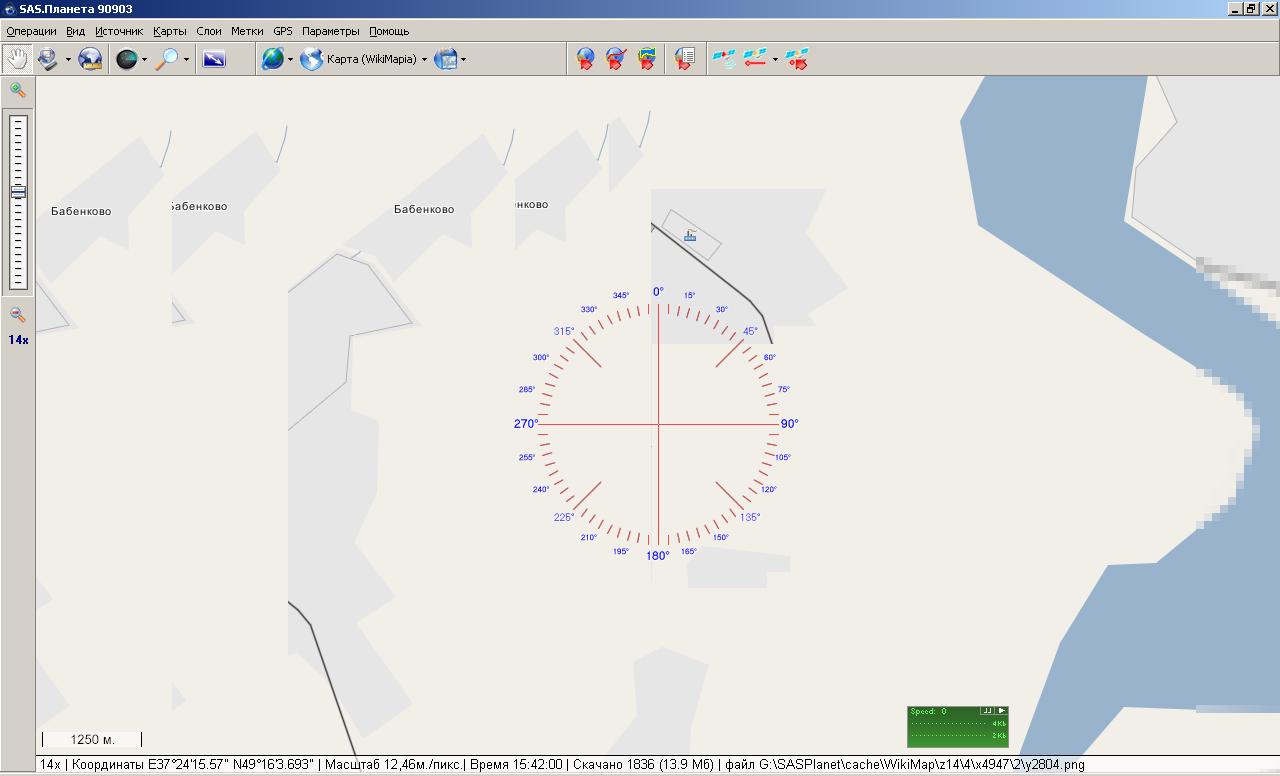Open the Карта (WikiMapia) map dropdown

coord(424,59)
